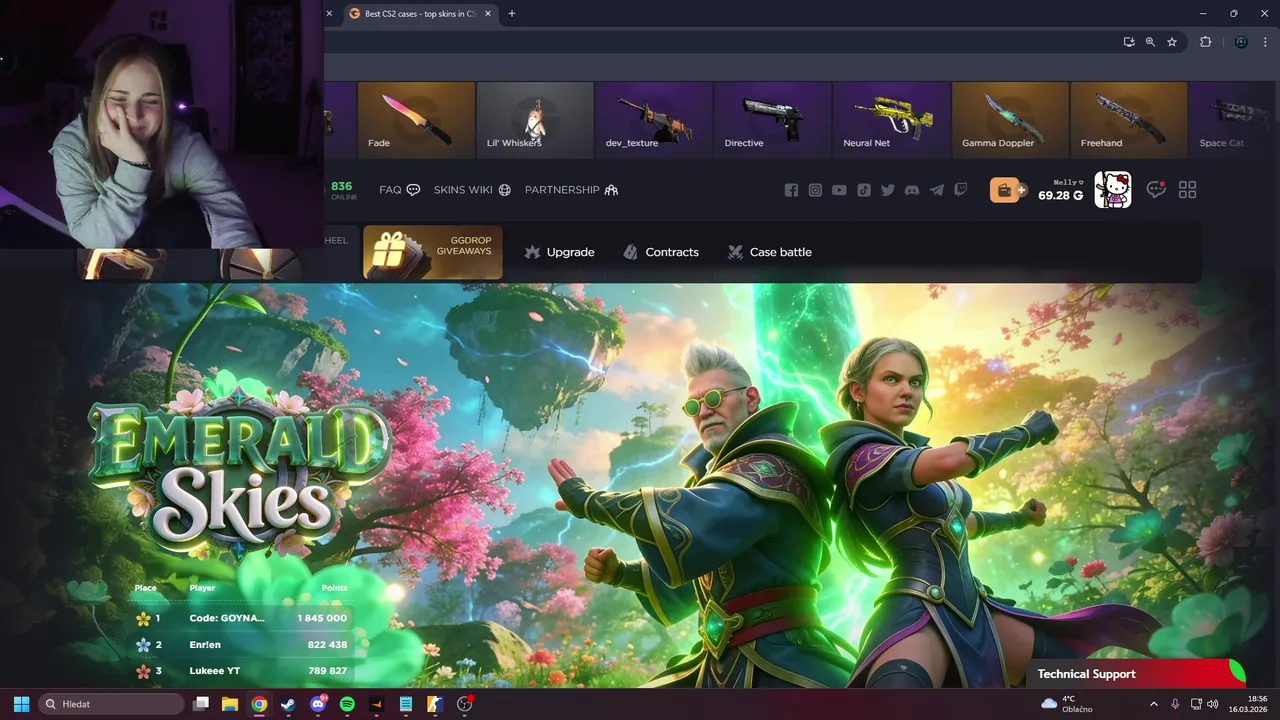Viewport: 1280px width, 720px height.
Task: Open the Facebook social link icon
Action: tap(791, 190)
